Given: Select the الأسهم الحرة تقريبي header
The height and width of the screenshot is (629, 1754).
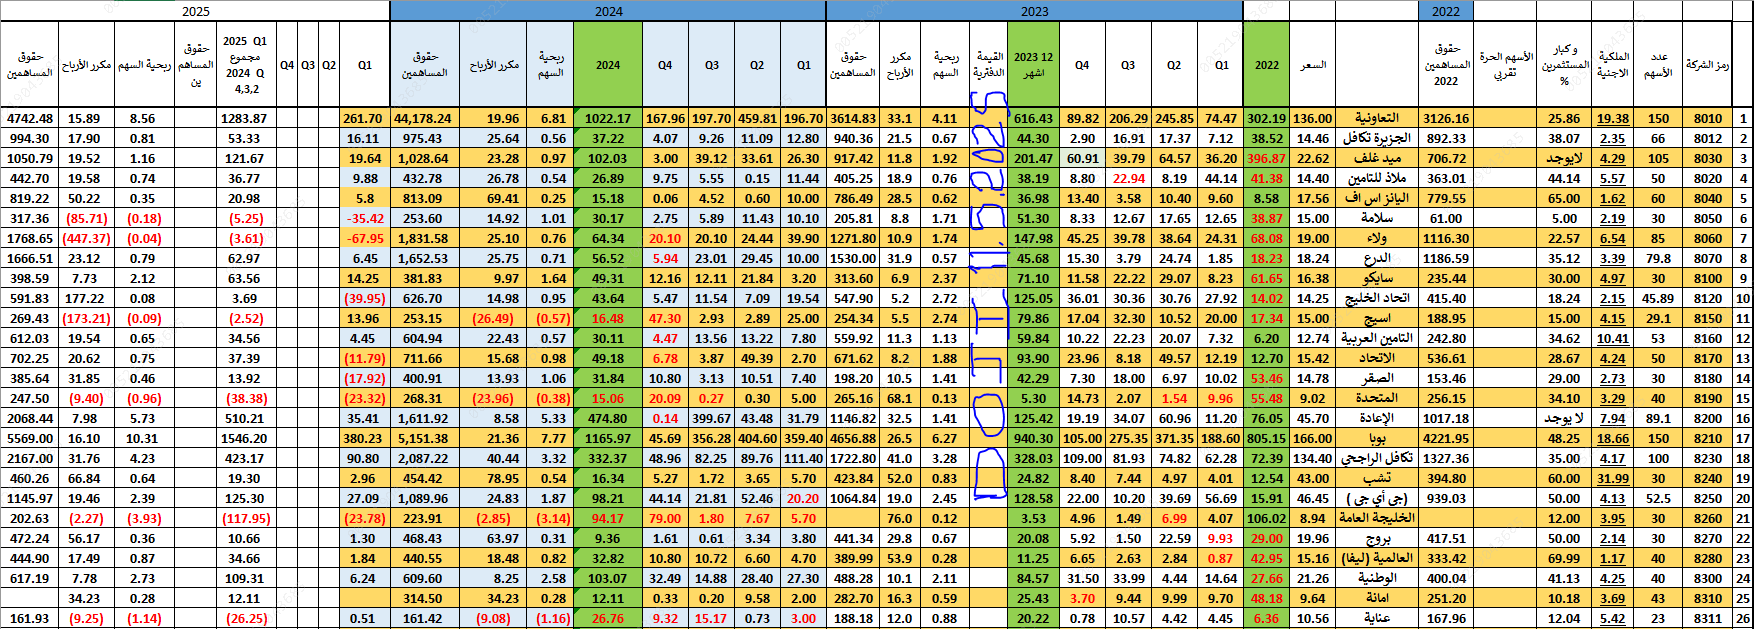Looking at the screenshot, I should click(1505, 64).
